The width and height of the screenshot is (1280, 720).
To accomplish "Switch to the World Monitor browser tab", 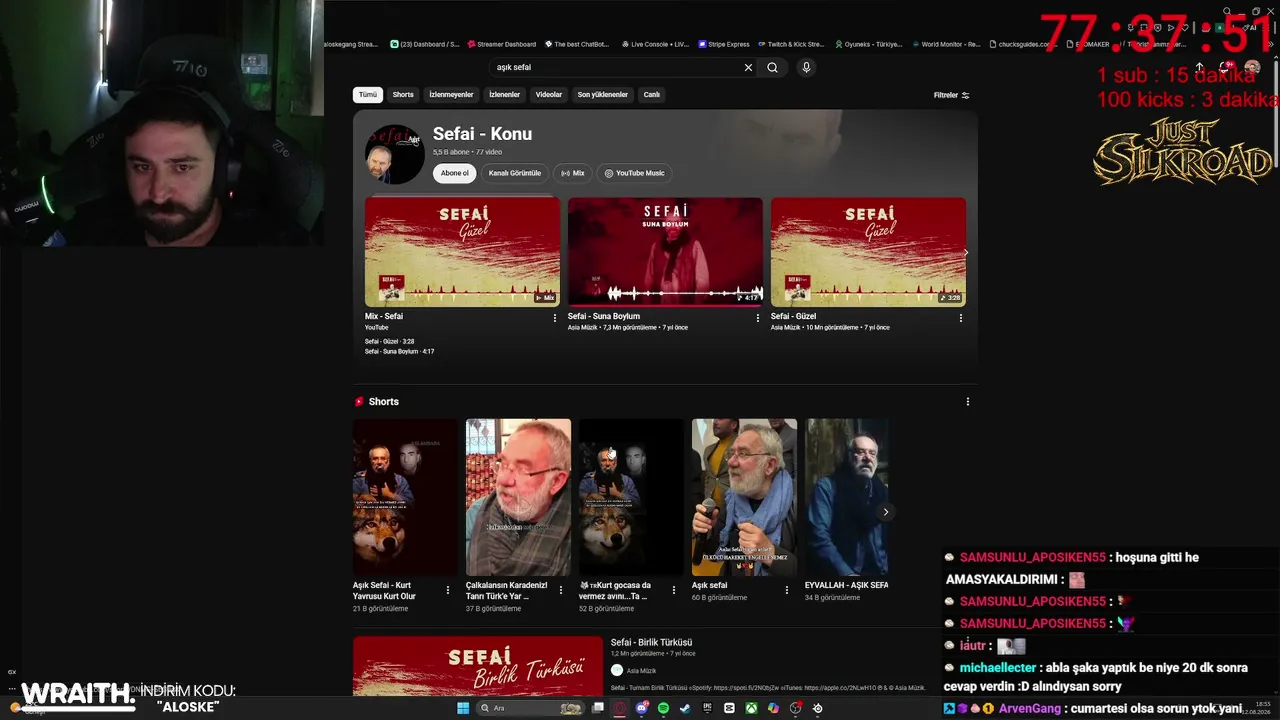I will coord(946,44).
